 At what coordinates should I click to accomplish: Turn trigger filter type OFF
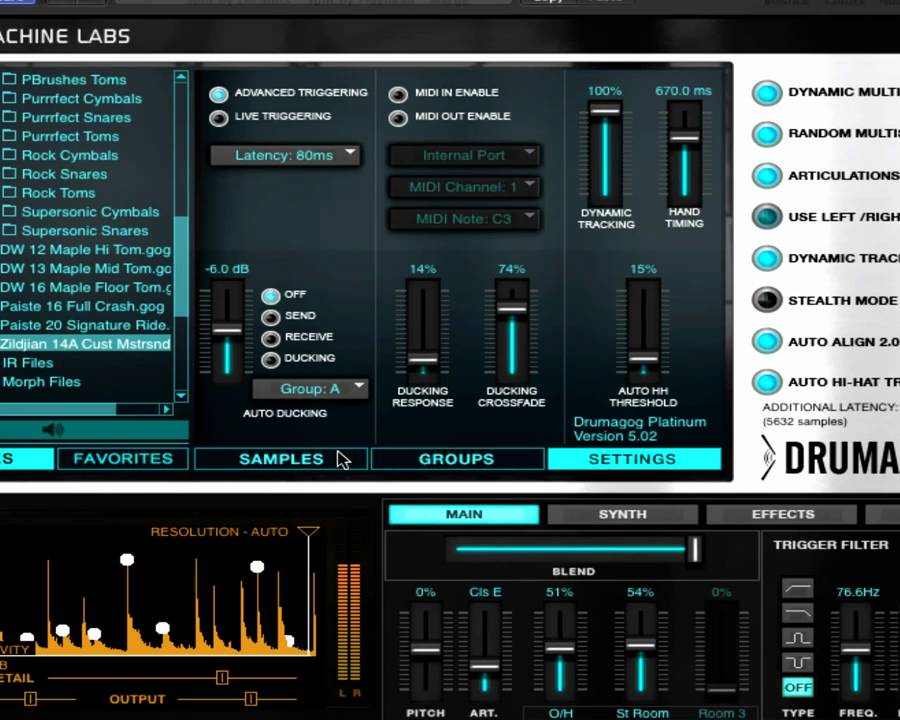(797, 687)
